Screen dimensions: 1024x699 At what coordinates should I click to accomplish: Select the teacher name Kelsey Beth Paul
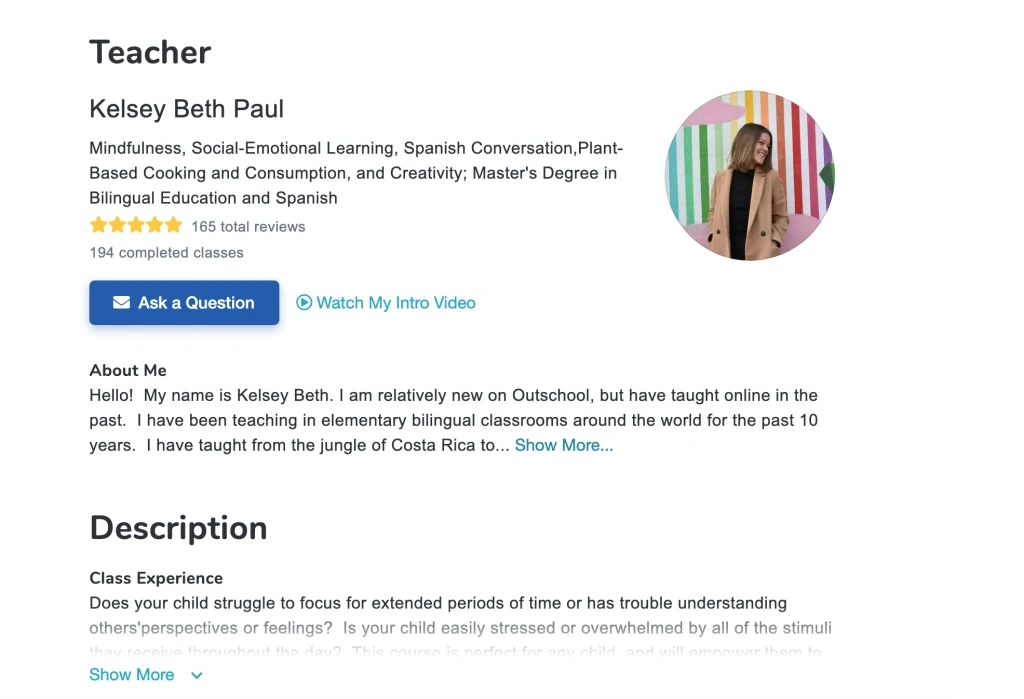[x=186, y=109]
